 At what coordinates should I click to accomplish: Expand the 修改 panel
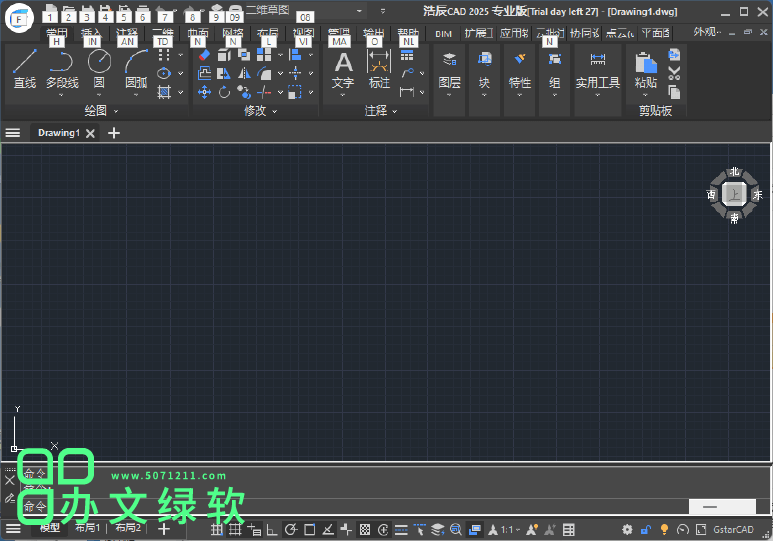click(x=260, y=111)
